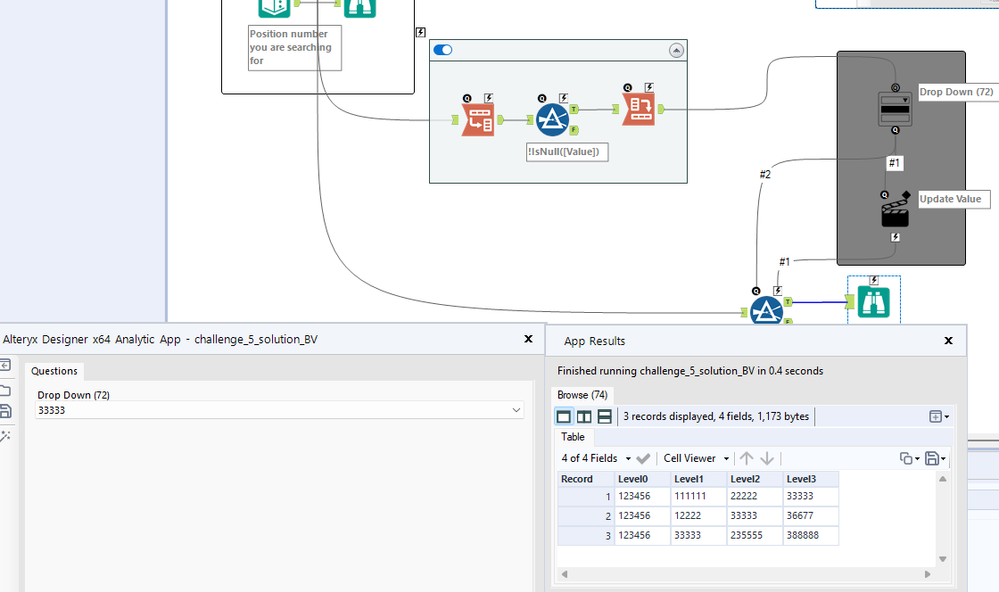This screenshot has height=592, width=999.
Task: Click results table scroll left arrow
Action: tap(564, 574)
